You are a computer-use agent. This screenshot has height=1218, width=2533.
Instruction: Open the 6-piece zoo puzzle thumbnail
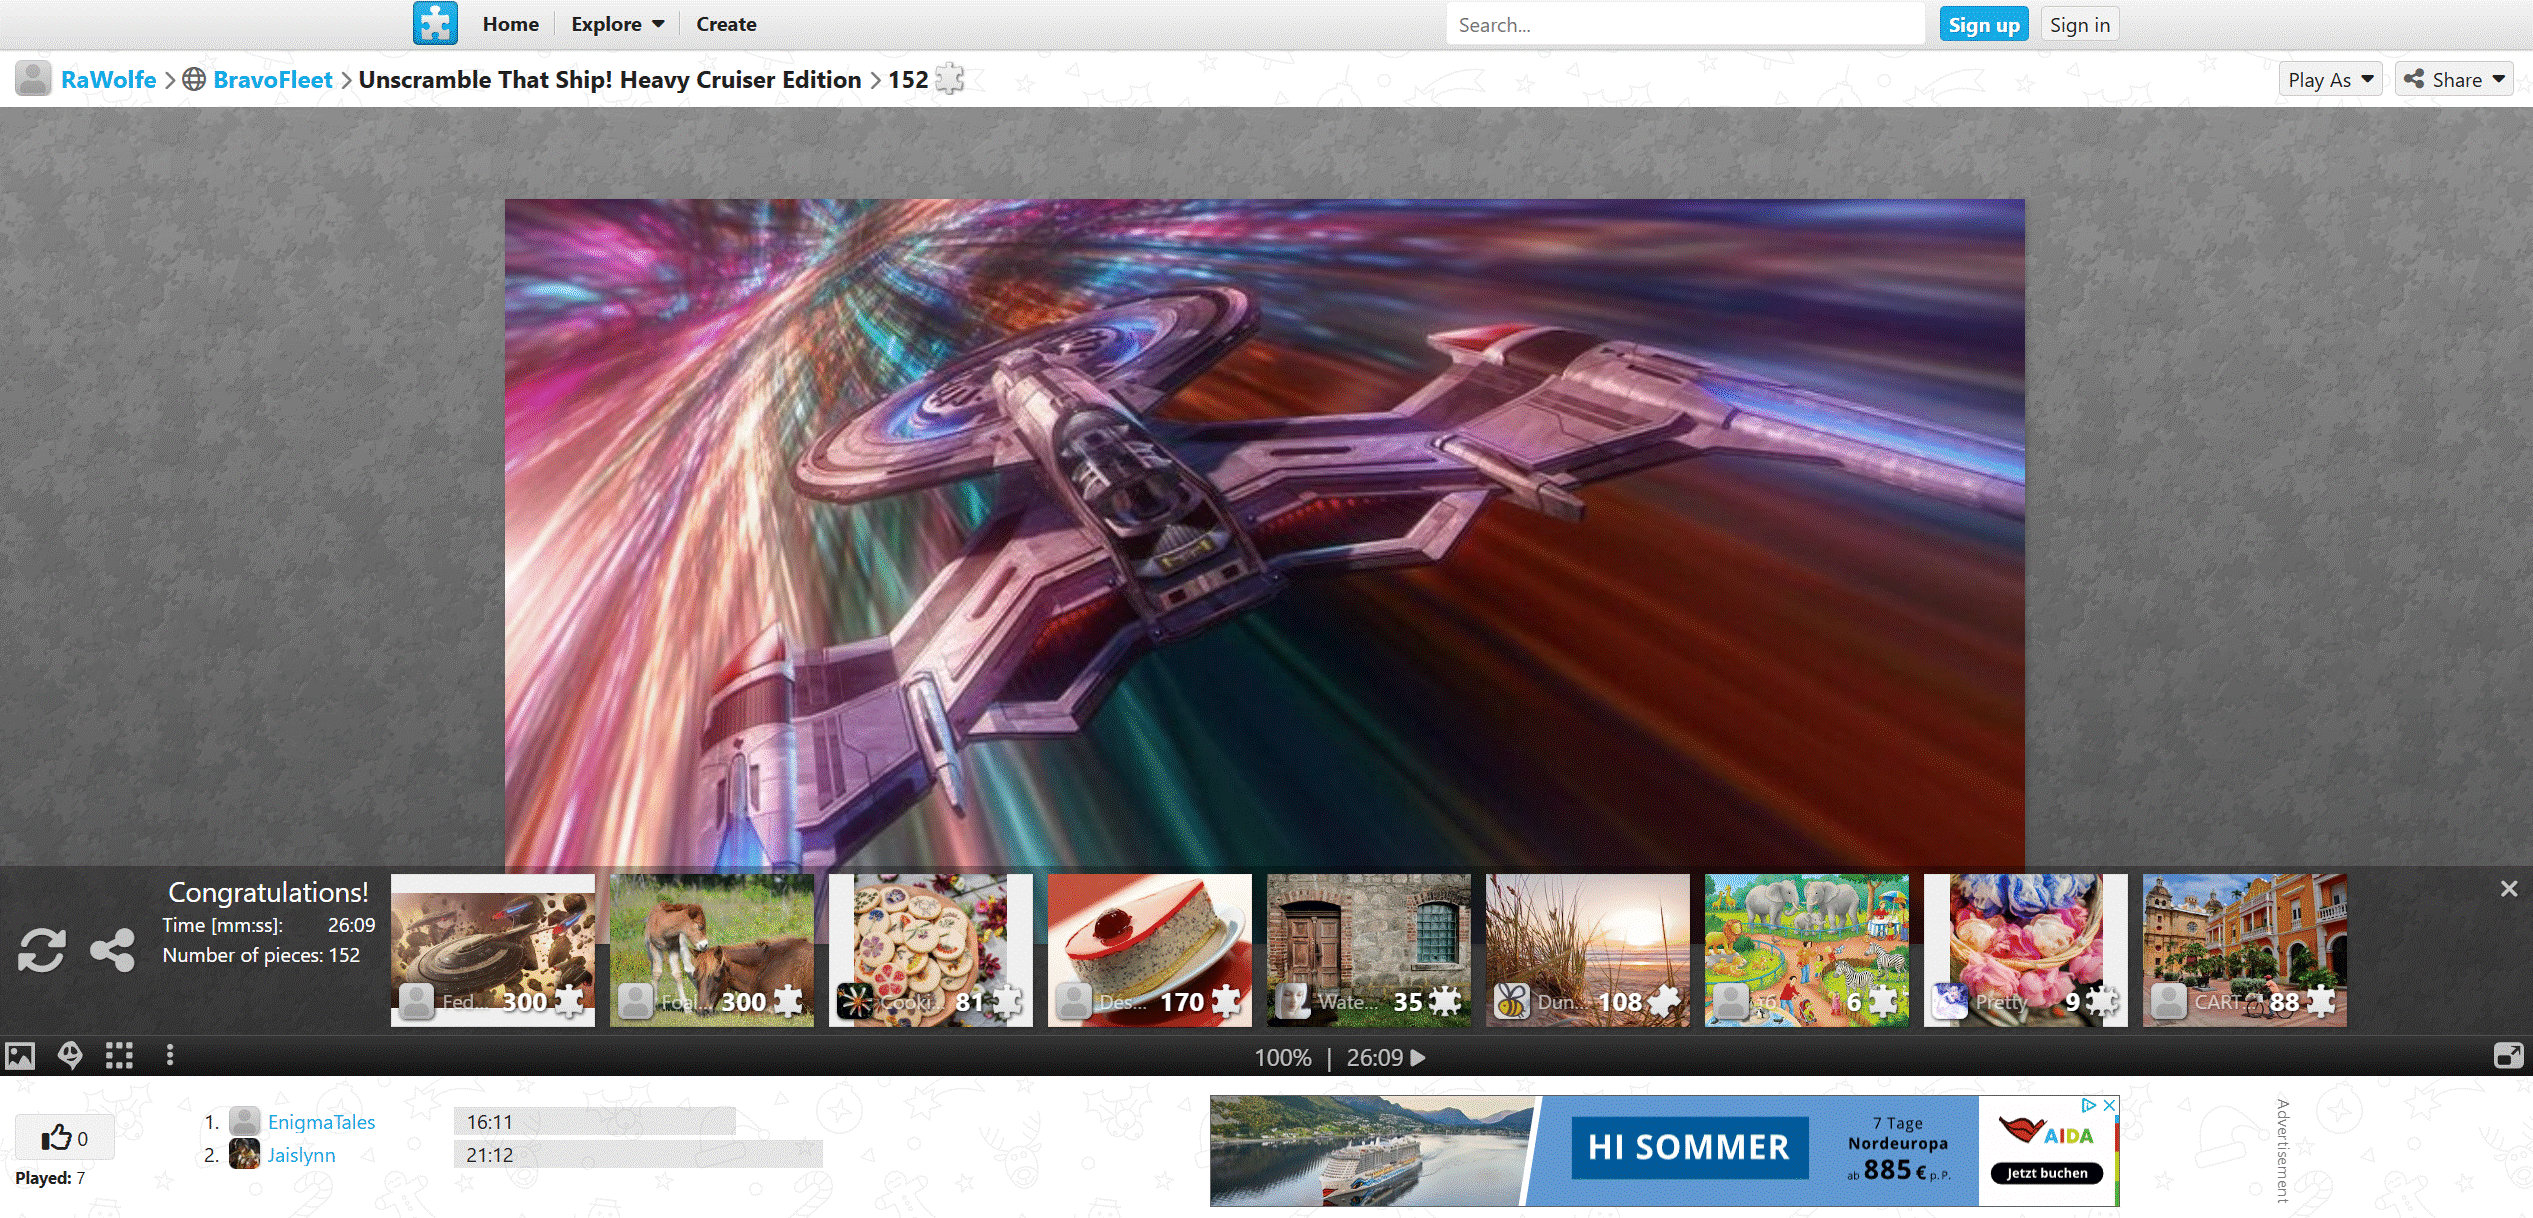click(1806, 950)
